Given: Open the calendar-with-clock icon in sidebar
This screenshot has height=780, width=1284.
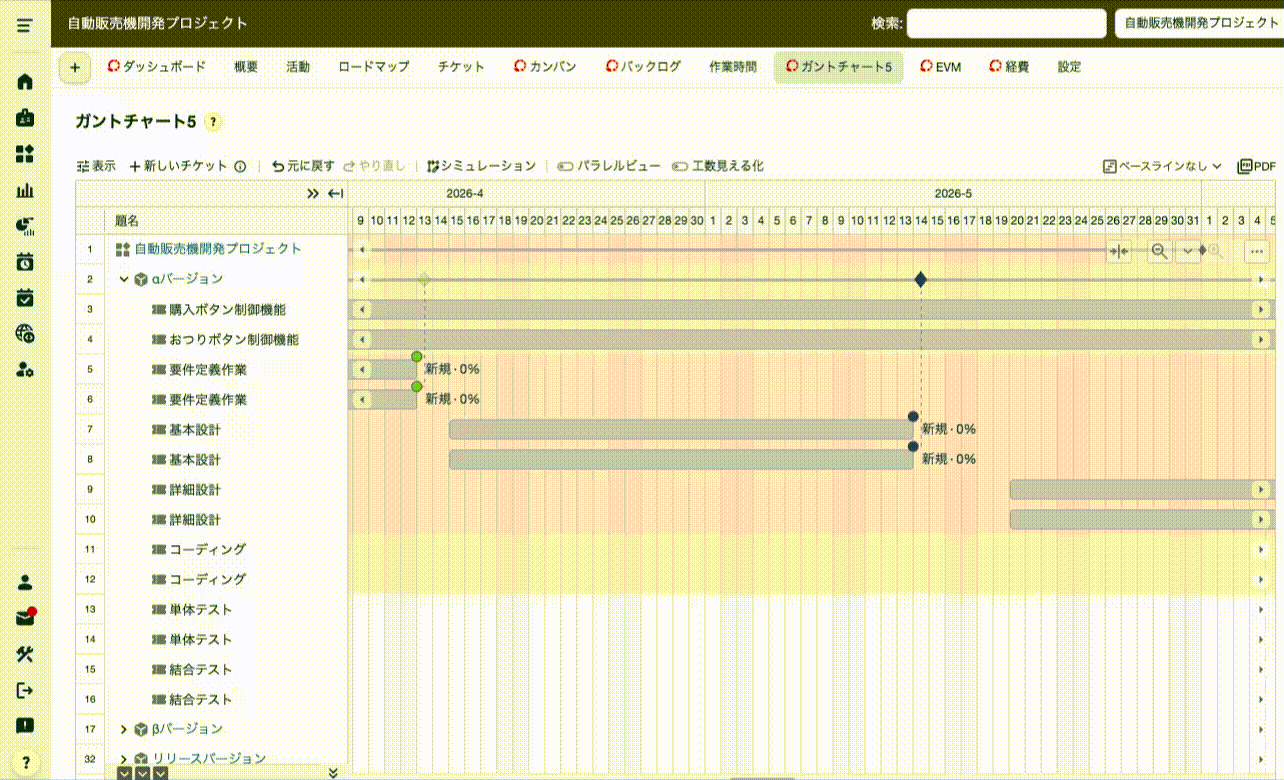Looking at the screenshot, I should click(25, 262).
